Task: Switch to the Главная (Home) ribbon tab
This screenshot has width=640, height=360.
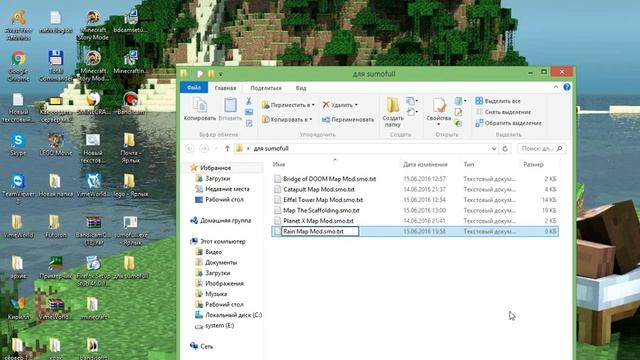Action: [225, 88]
